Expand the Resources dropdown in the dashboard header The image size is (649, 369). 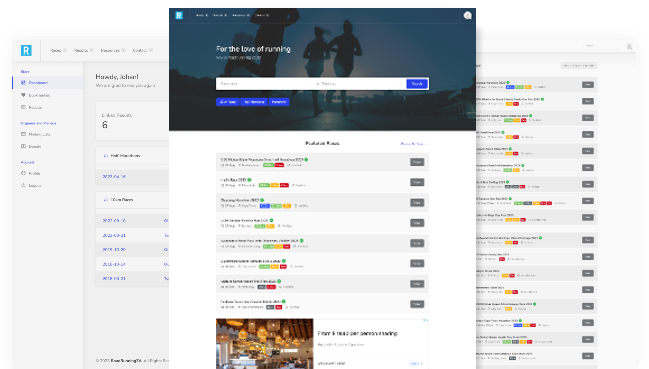pos(113,50)
